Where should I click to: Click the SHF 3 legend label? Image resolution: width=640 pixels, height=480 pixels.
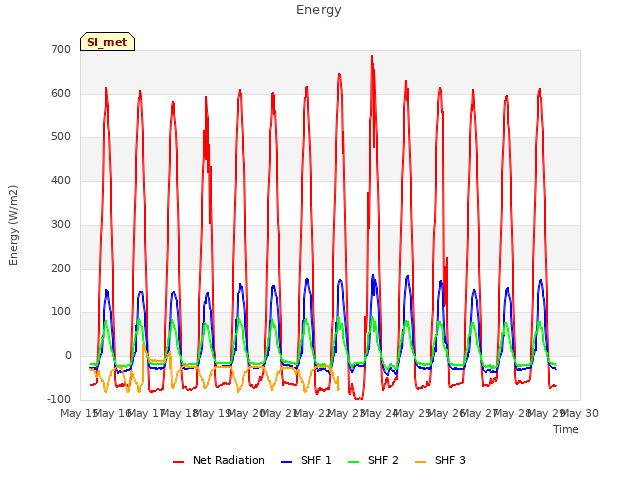(x=450, y=460)
